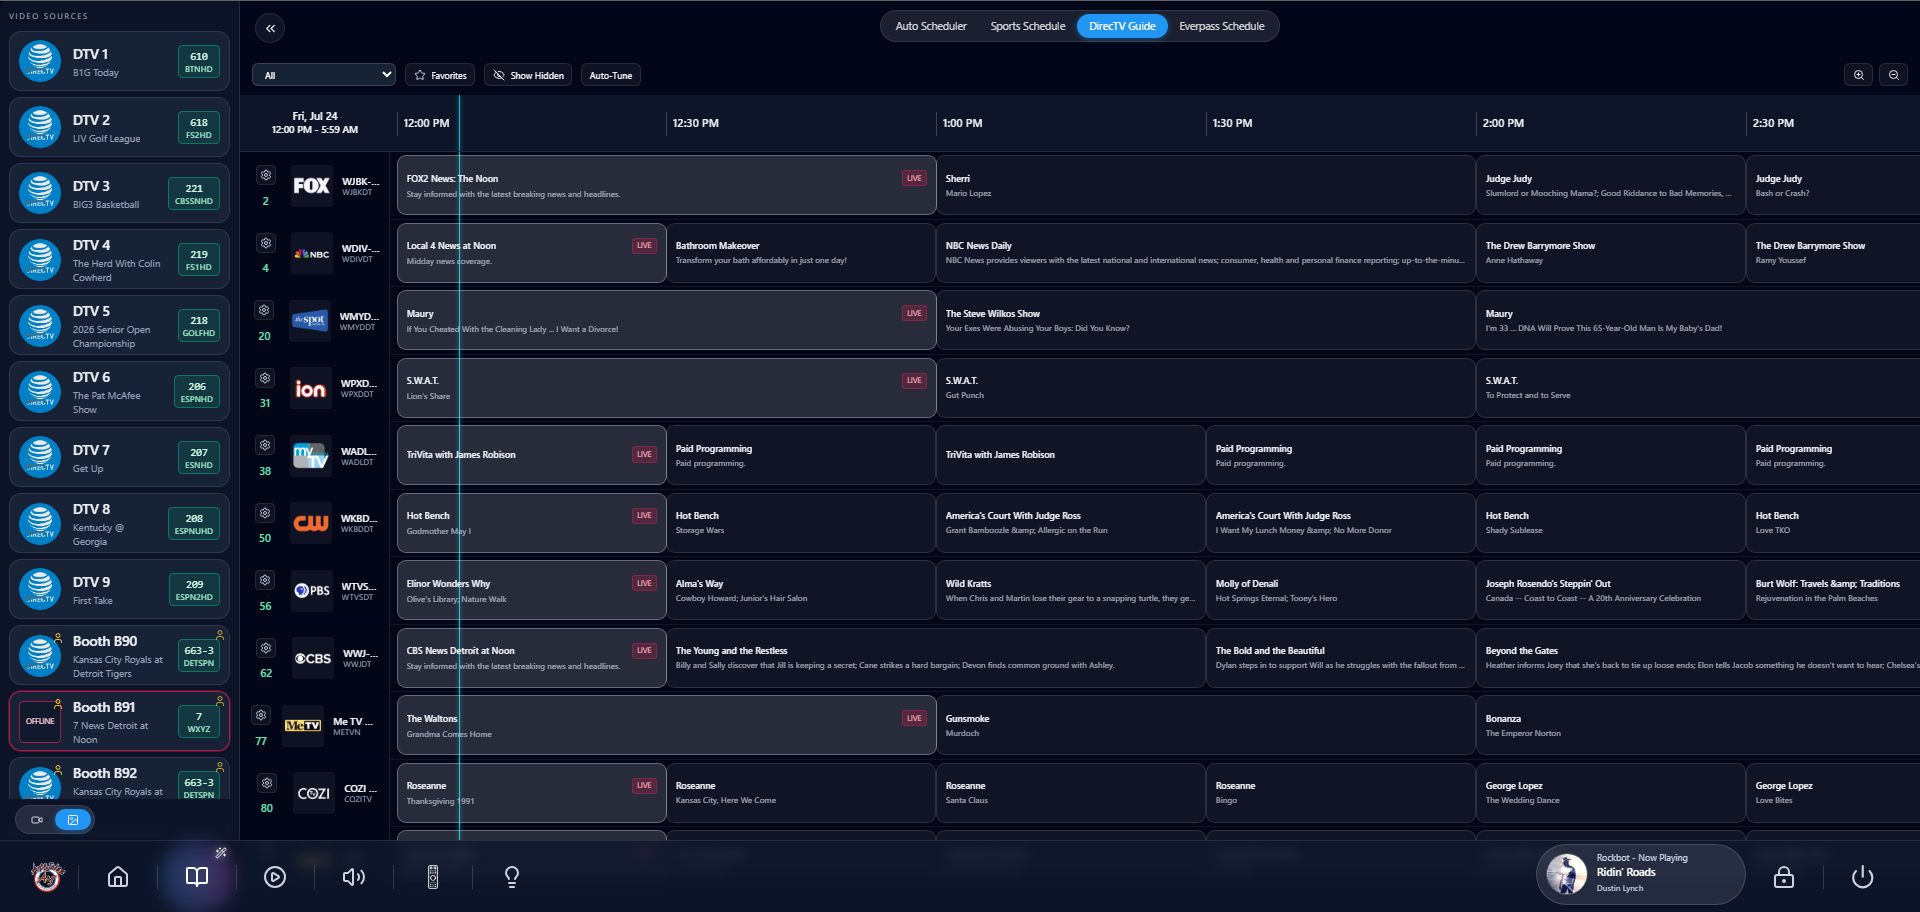
Task: Click the FOX channel logo
Action: (311, 186)
